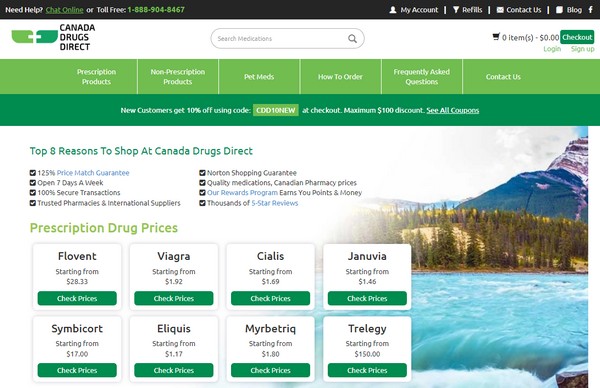Click checkmark beside Quality medications, Canadian Pharmacy prices
Viewport: 600px width, 388px height.
pyautogui.click(x=202, y=183)
